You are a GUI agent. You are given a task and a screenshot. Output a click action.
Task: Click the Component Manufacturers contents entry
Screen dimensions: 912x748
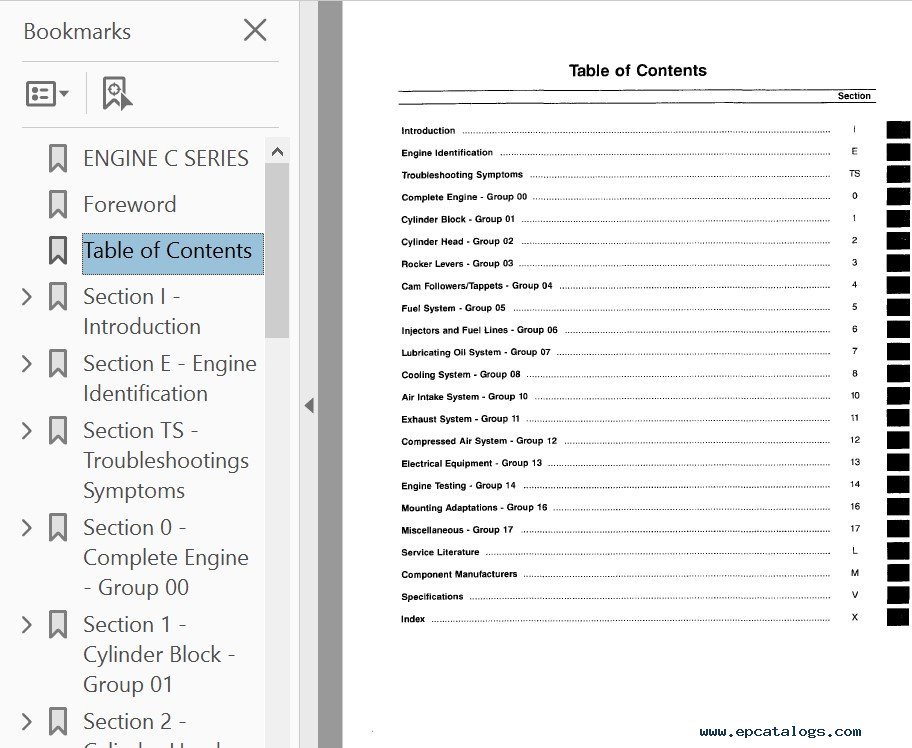pyautogui.click(x=459, y=574)
